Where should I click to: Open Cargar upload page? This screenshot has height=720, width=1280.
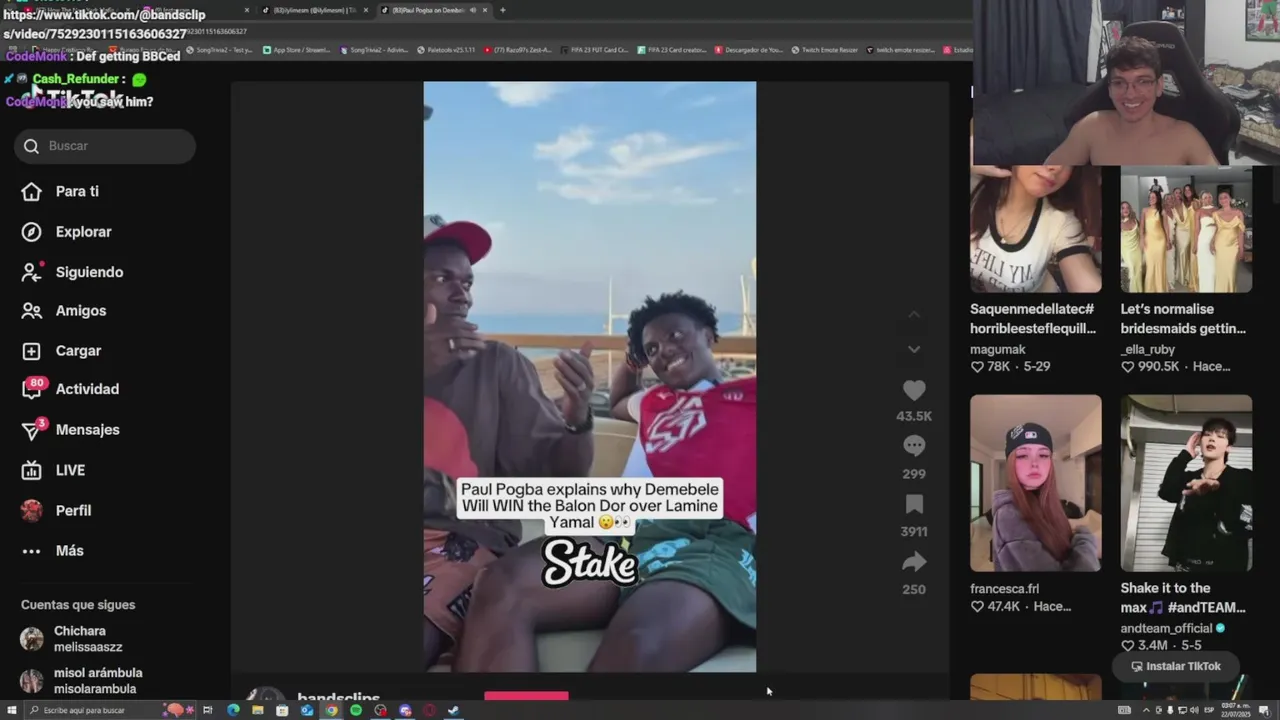[61, 351]
